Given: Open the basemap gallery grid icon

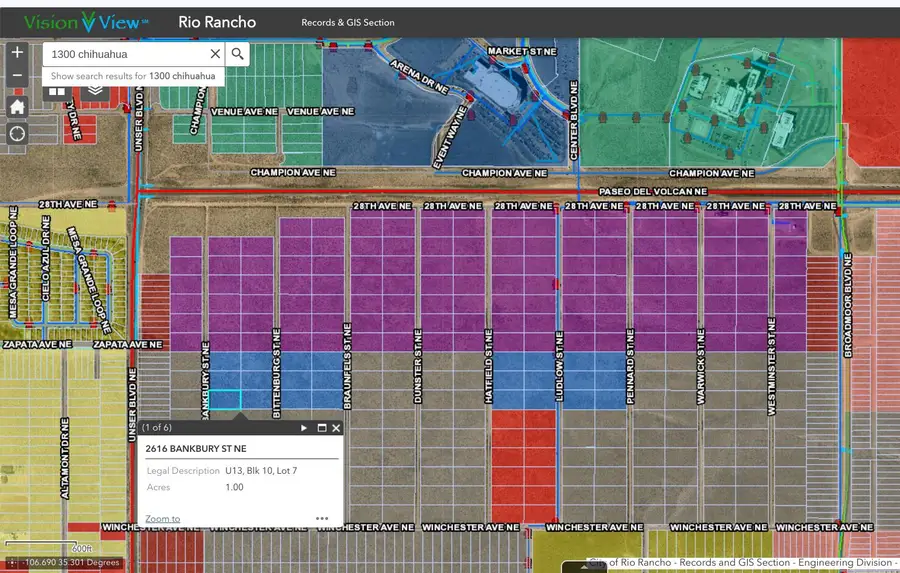Looking at the screenshot, I should click(57, 91).
